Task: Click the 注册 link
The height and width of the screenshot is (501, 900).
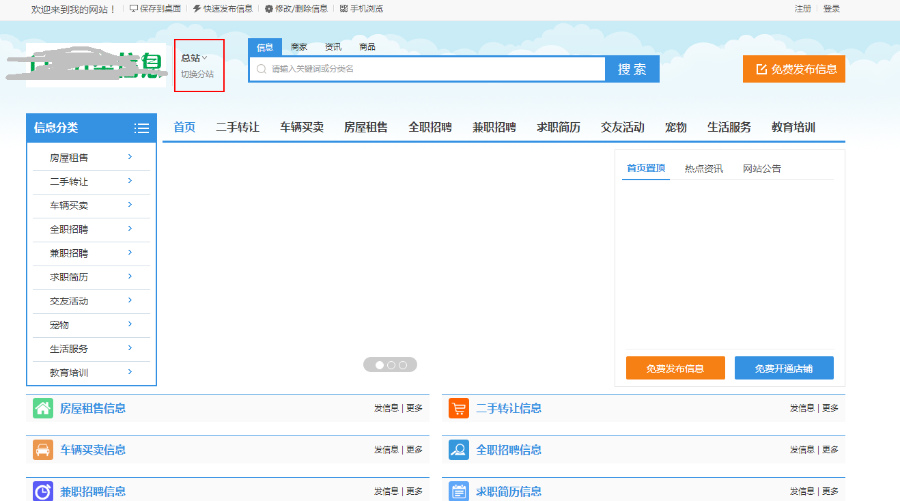Action: pos(802,9)
